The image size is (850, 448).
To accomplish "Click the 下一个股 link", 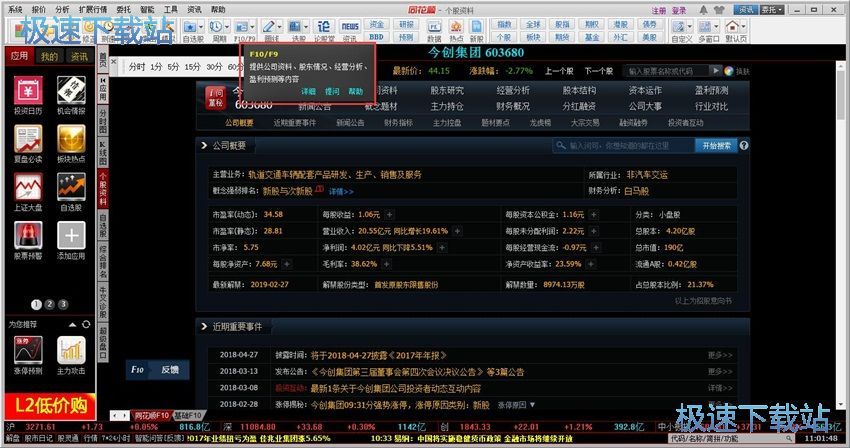I will pos(599,71).
